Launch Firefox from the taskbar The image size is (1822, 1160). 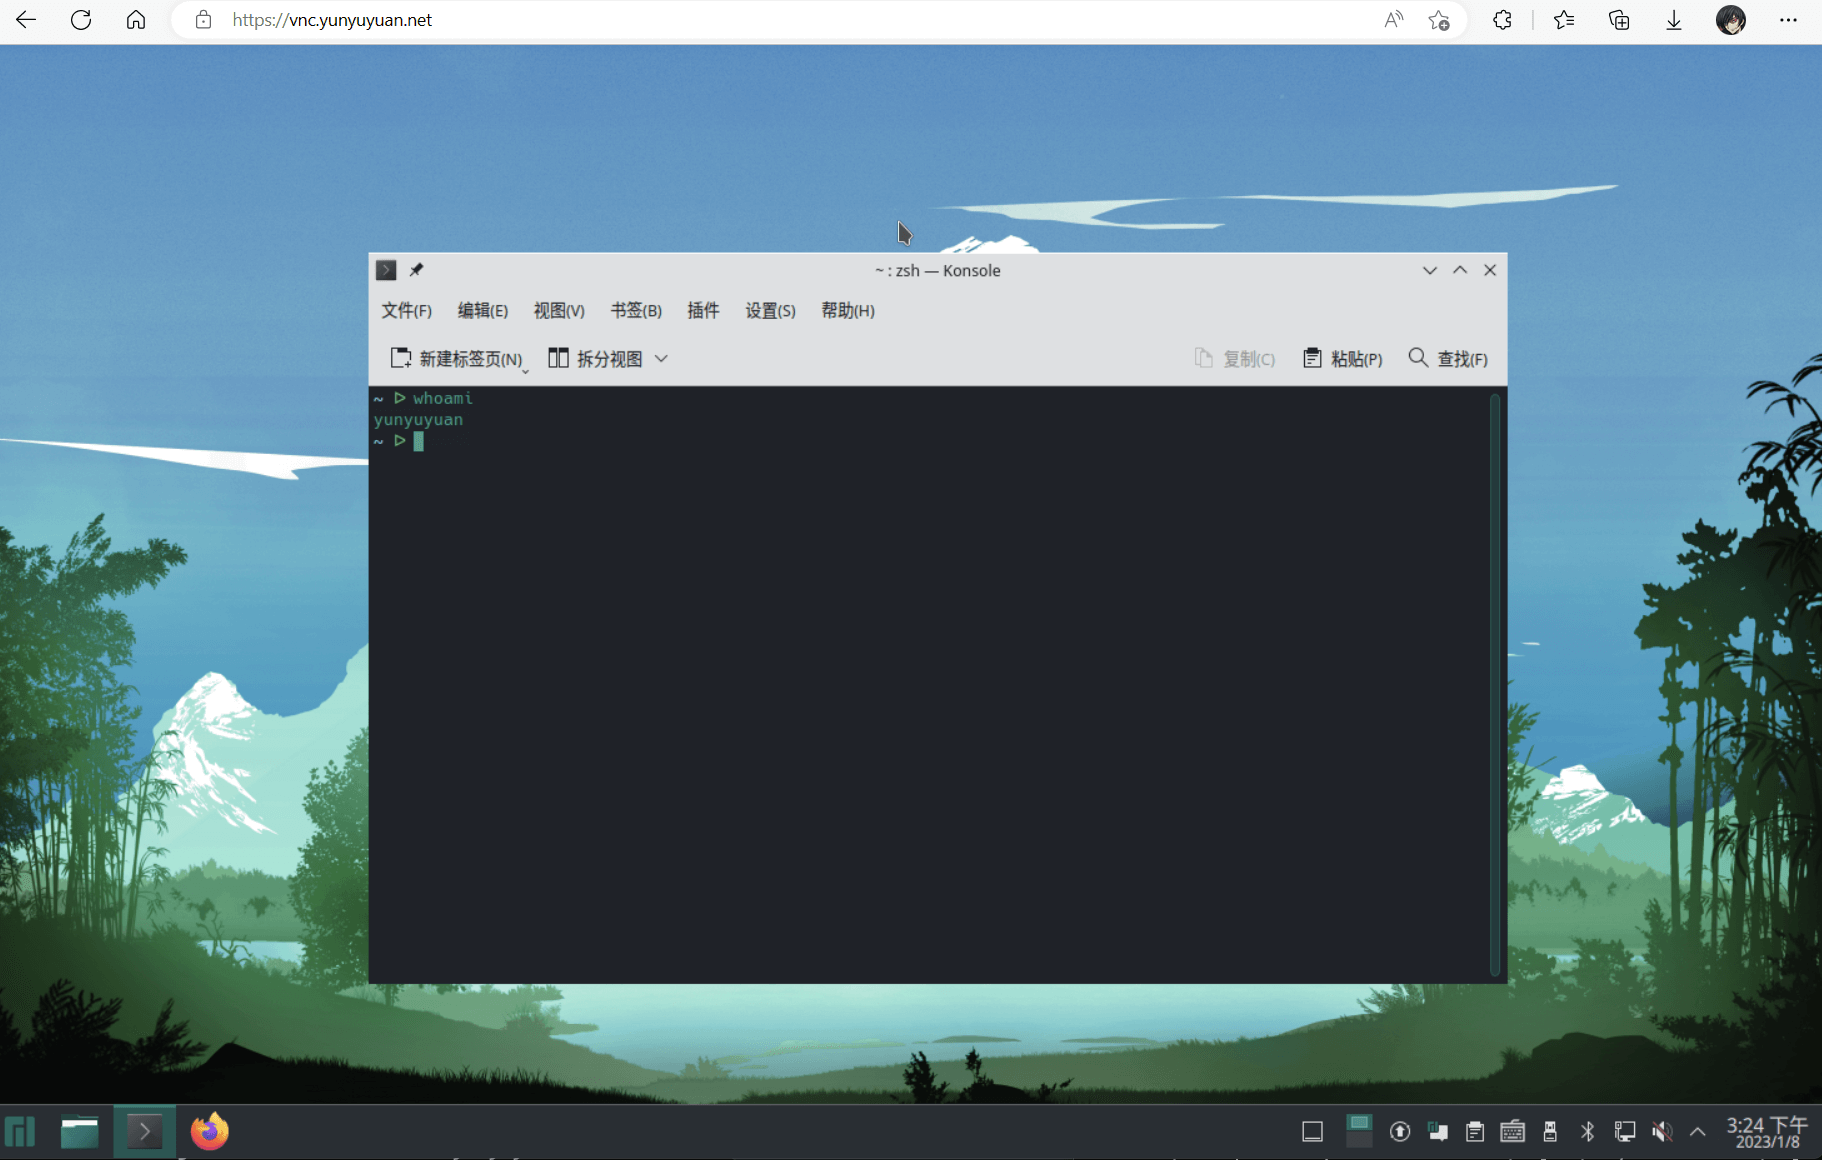(210, 1131)
